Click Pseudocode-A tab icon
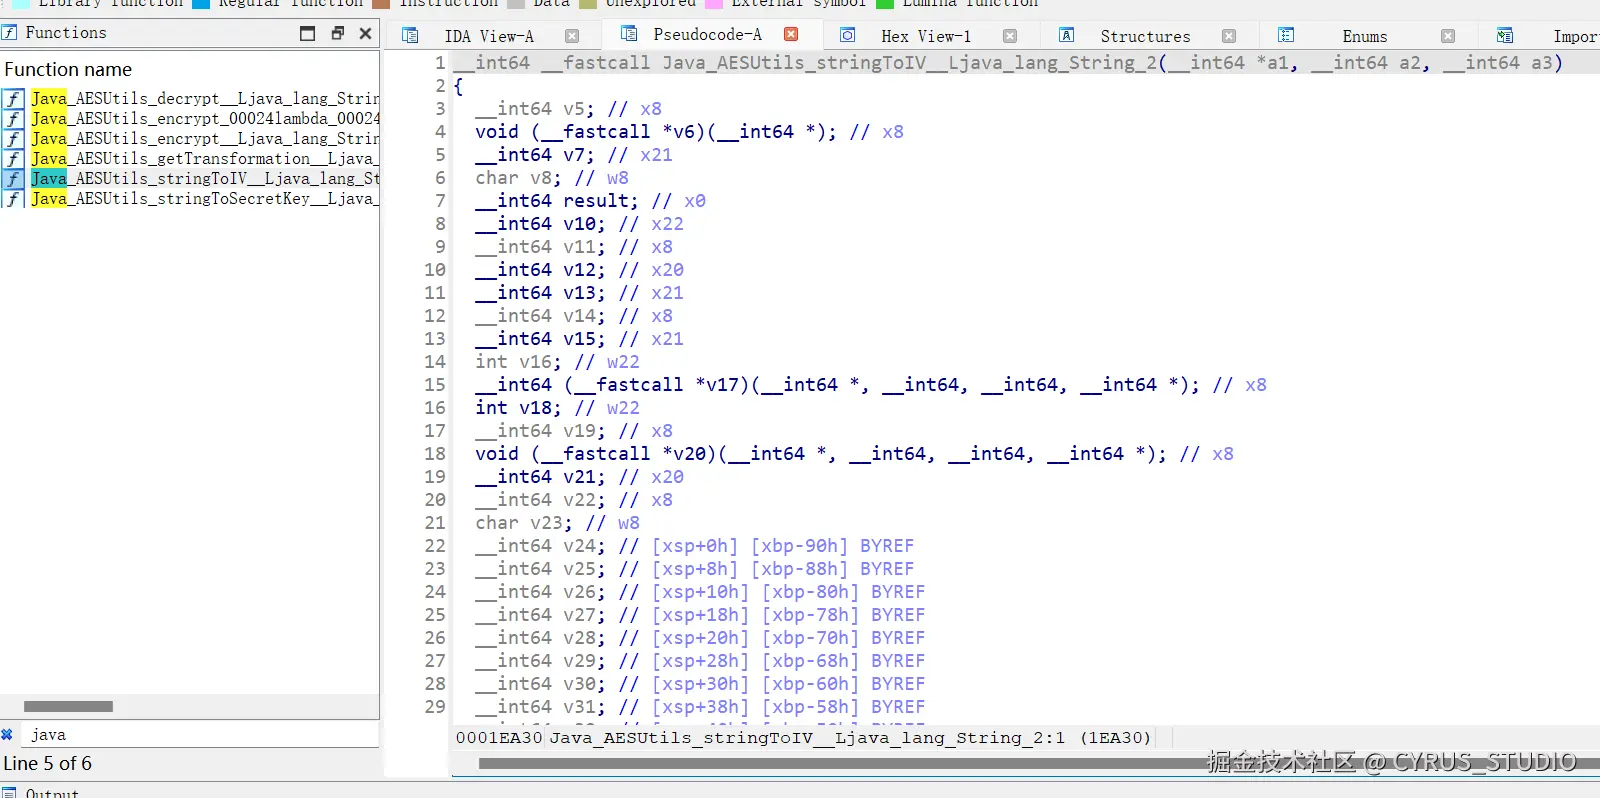Viewport: 1600px width, 798px height. (x=629, y=34)
